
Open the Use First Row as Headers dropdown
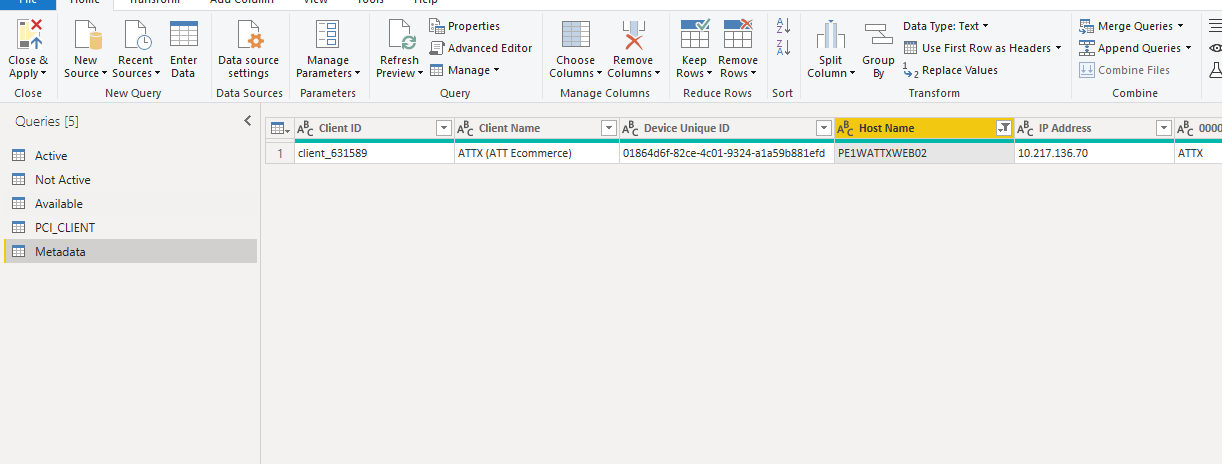coord(982,48)
